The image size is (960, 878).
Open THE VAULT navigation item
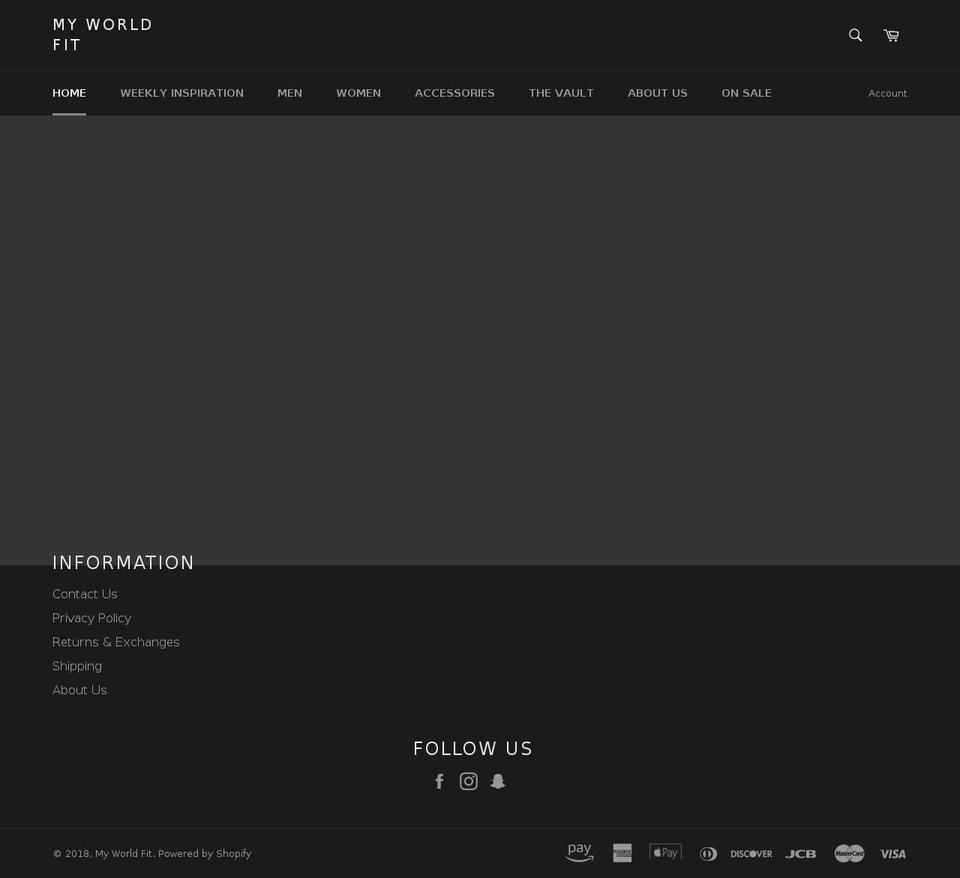[x=561, y=93]
